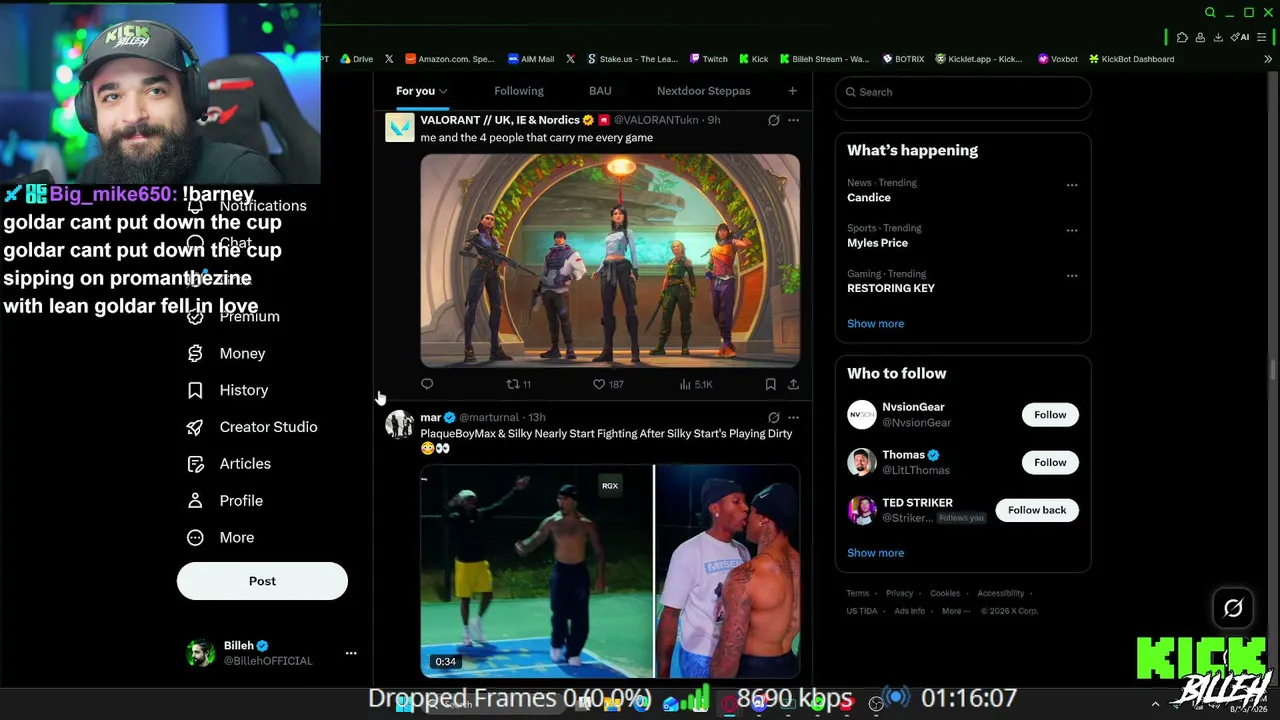Viewport: 1280px width, 720px height.
Task: Open the Windows Start button
Action: tap(404, 703)
